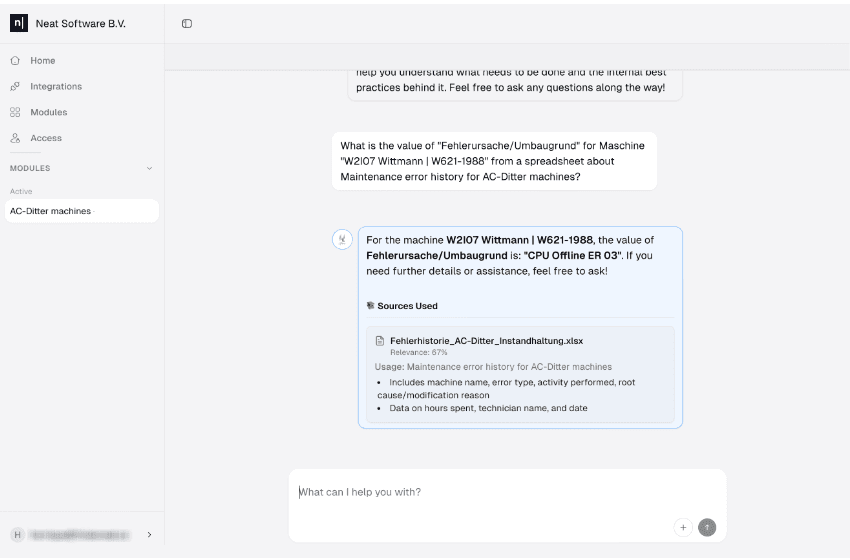Focus the "What can I help you with?" field
This screenshot has width=850, height=560.
click(500, 492)
